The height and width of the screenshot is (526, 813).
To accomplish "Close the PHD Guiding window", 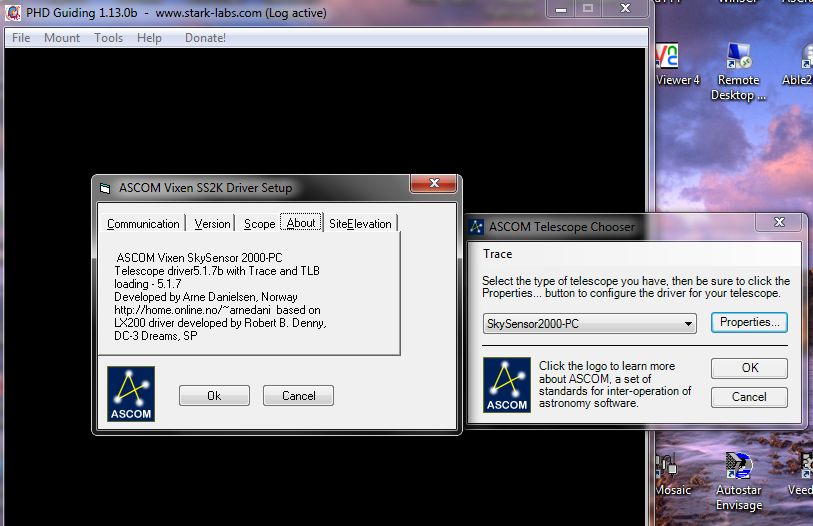I will click(625, 9).
